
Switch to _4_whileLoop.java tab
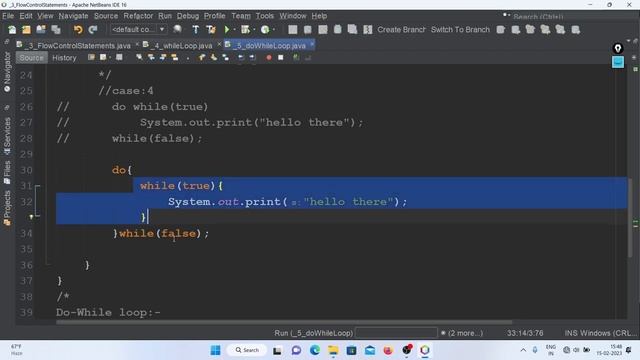pos(181,45)
